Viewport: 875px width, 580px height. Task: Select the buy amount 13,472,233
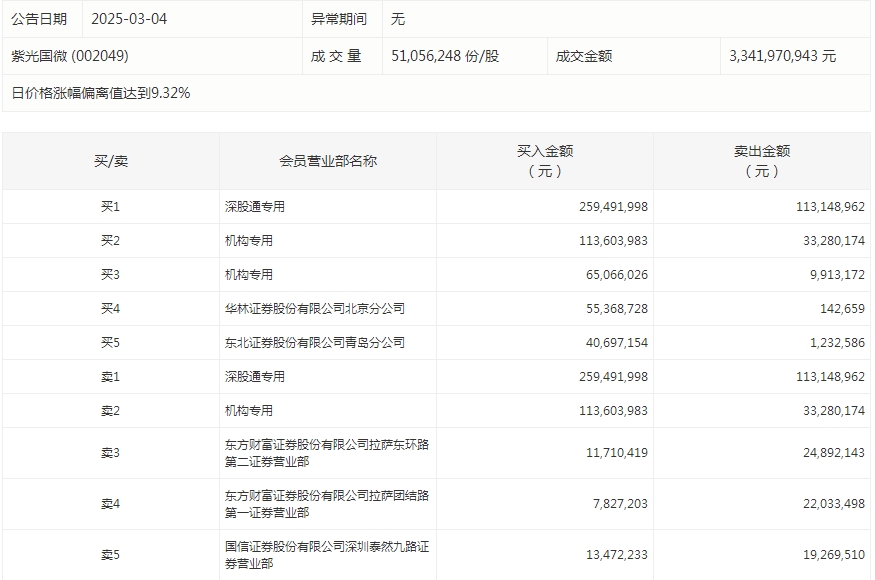pos(617,555)
